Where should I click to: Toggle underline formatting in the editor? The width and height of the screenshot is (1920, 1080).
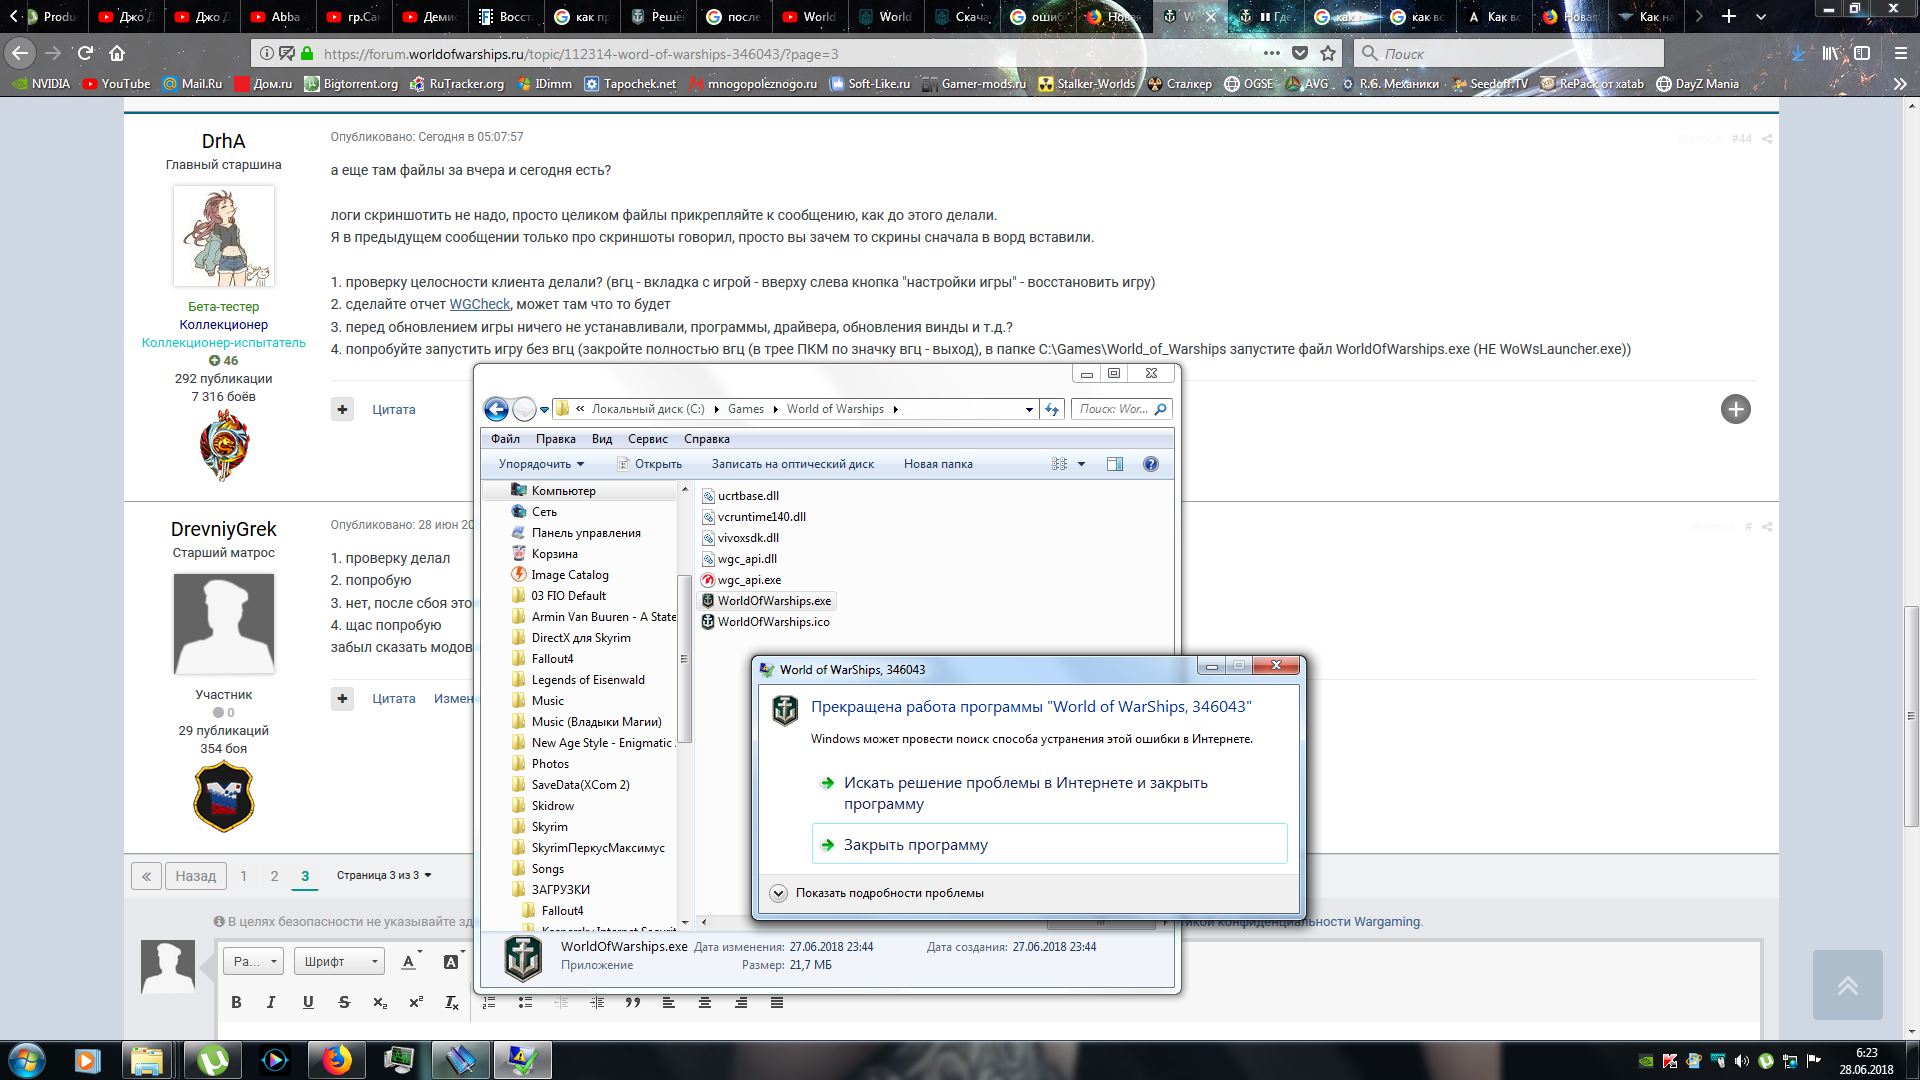(308, 1002)
